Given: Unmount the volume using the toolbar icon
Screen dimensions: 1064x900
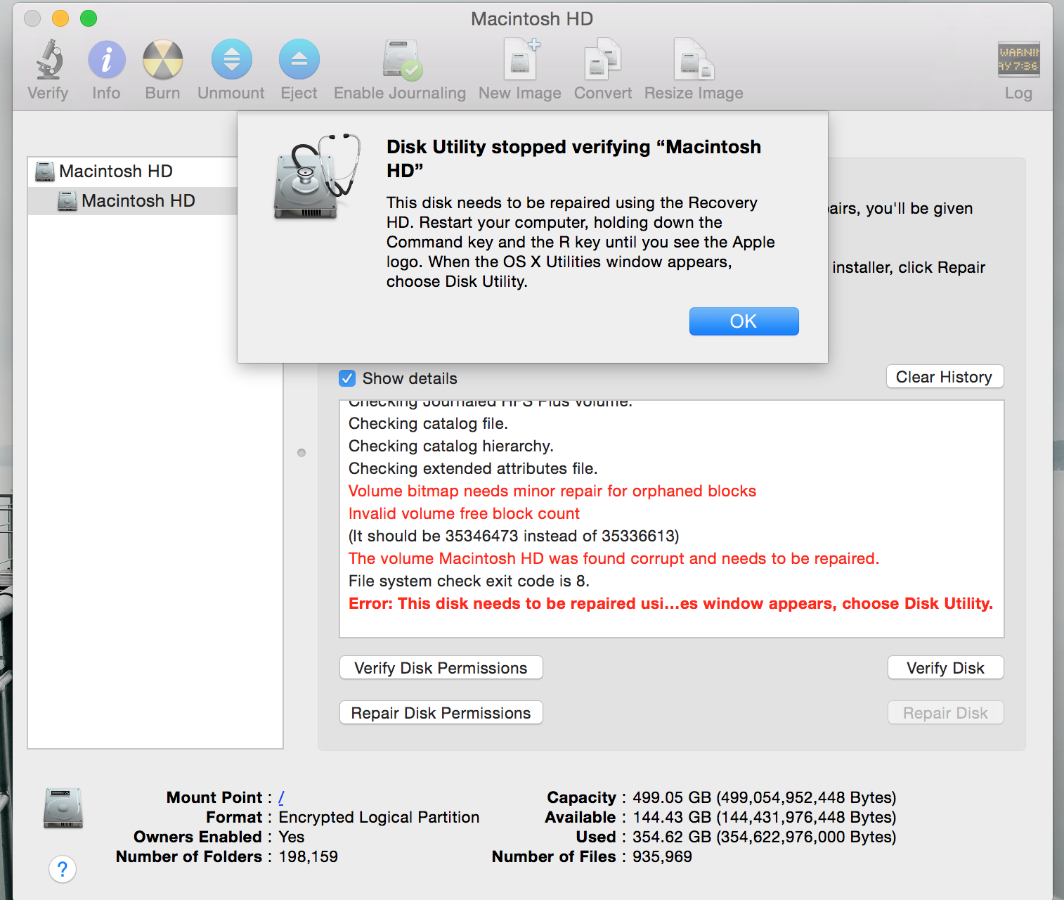Looking at the screenshot, I should tap(231, 60).
